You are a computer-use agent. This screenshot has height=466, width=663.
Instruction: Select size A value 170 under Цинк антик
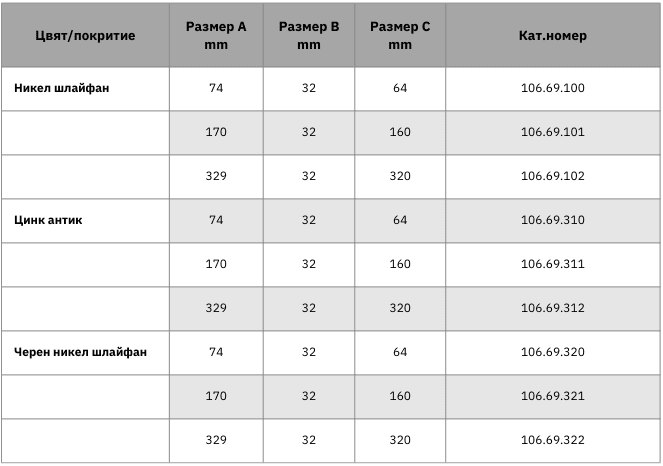tap(216, 264)
